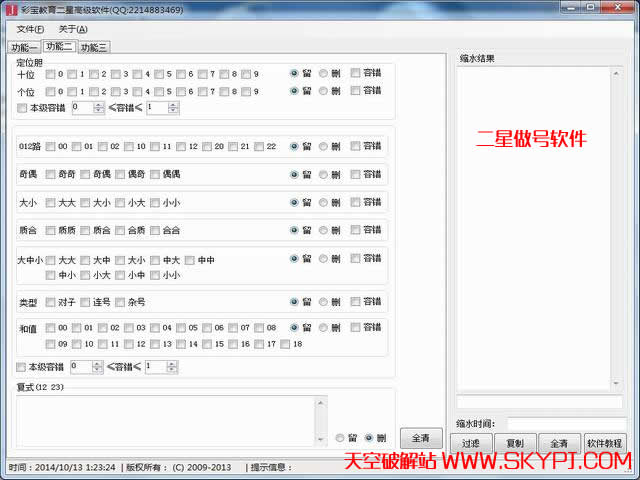Select 留 radio beside the 复式 box

click(341, 438)
